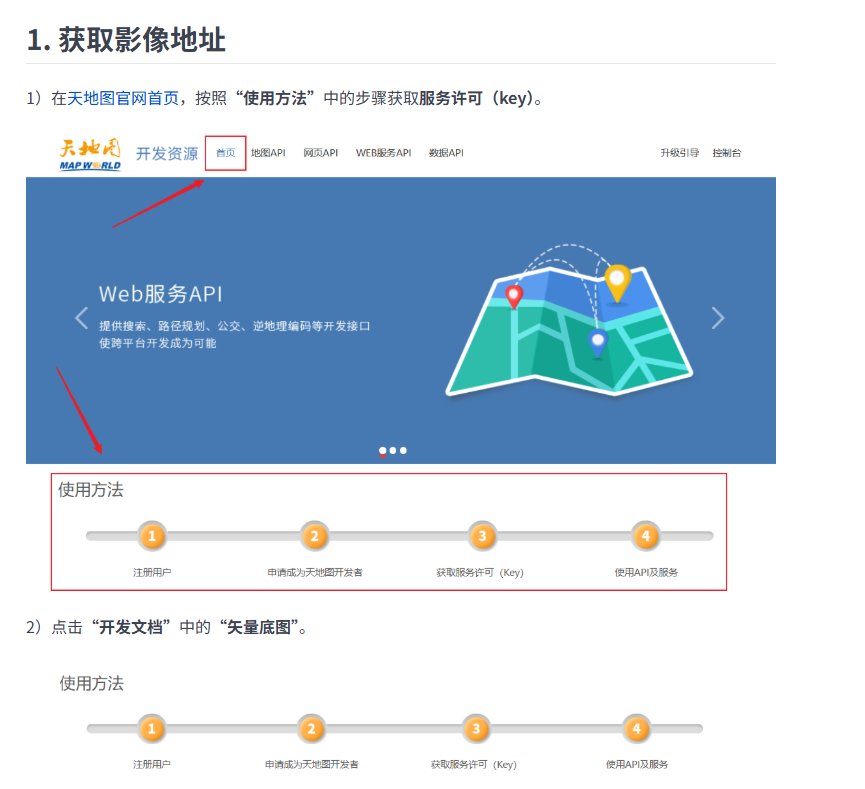This screenshot has height=789, width=865.
Task: Click step 3 circle in boxed 使用方法
Action: tap(482, 536)
